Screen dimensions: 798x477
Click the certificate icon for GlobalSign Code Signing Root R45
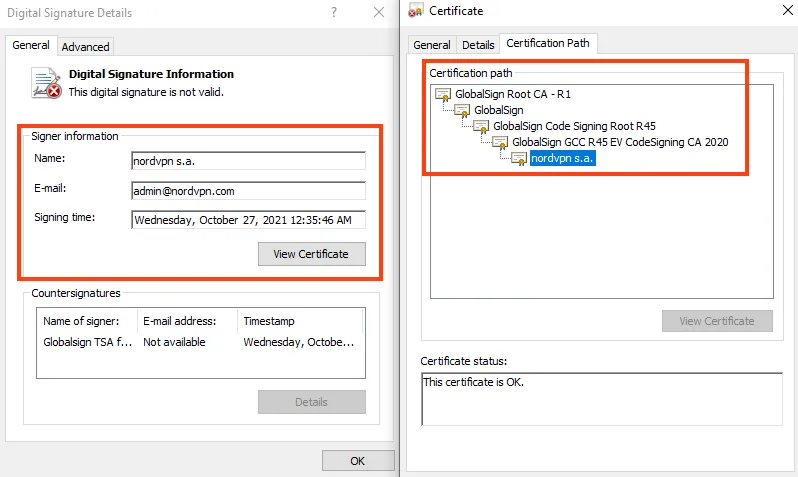click(x=481, y=126)
